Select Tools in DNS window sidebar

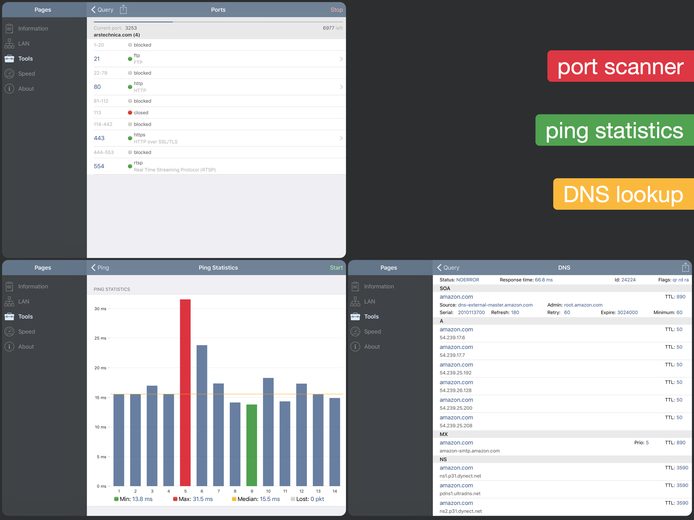pos(365,316)
